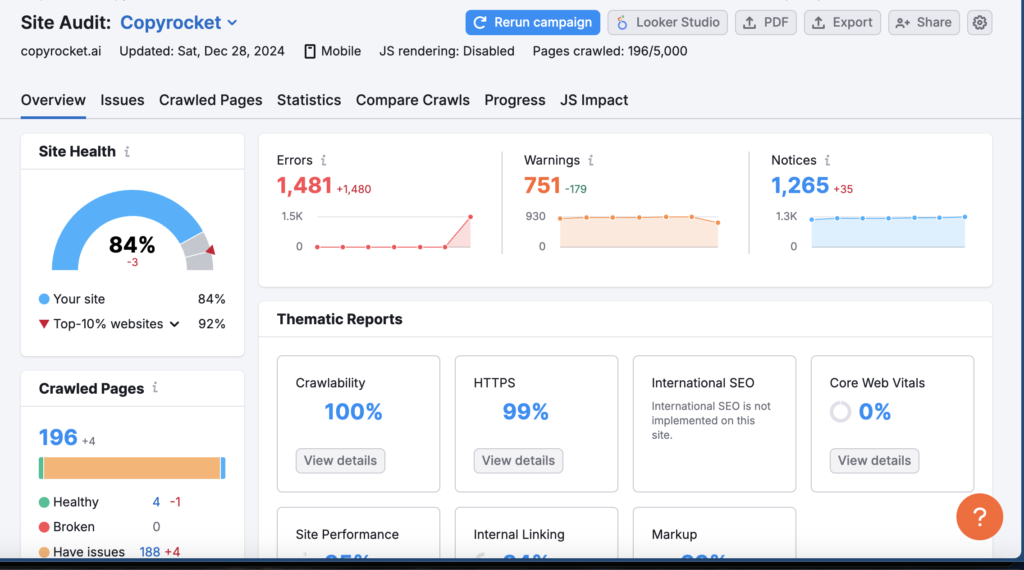This screenshot has height=570, width=1024.
Task: Click the orange help question mark button
Action: [x=979, y=517]
